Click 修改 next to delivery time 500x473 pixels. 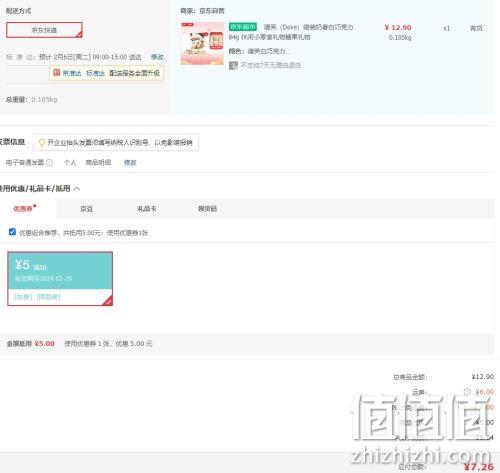tap(157, 57)
